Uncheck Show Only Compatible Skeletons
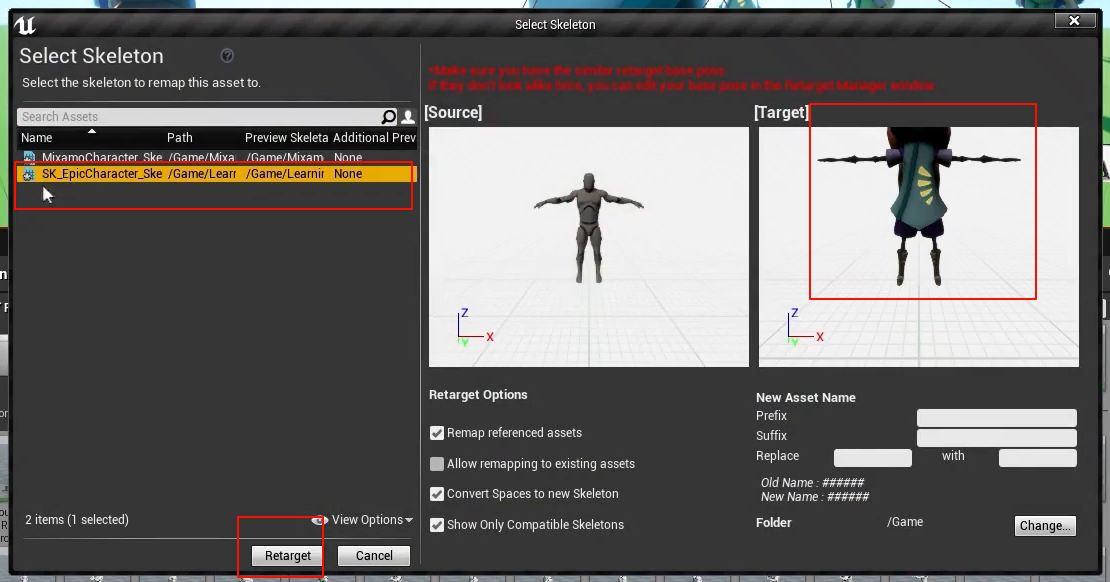The image size is (1110, 582). click(437, 525)
